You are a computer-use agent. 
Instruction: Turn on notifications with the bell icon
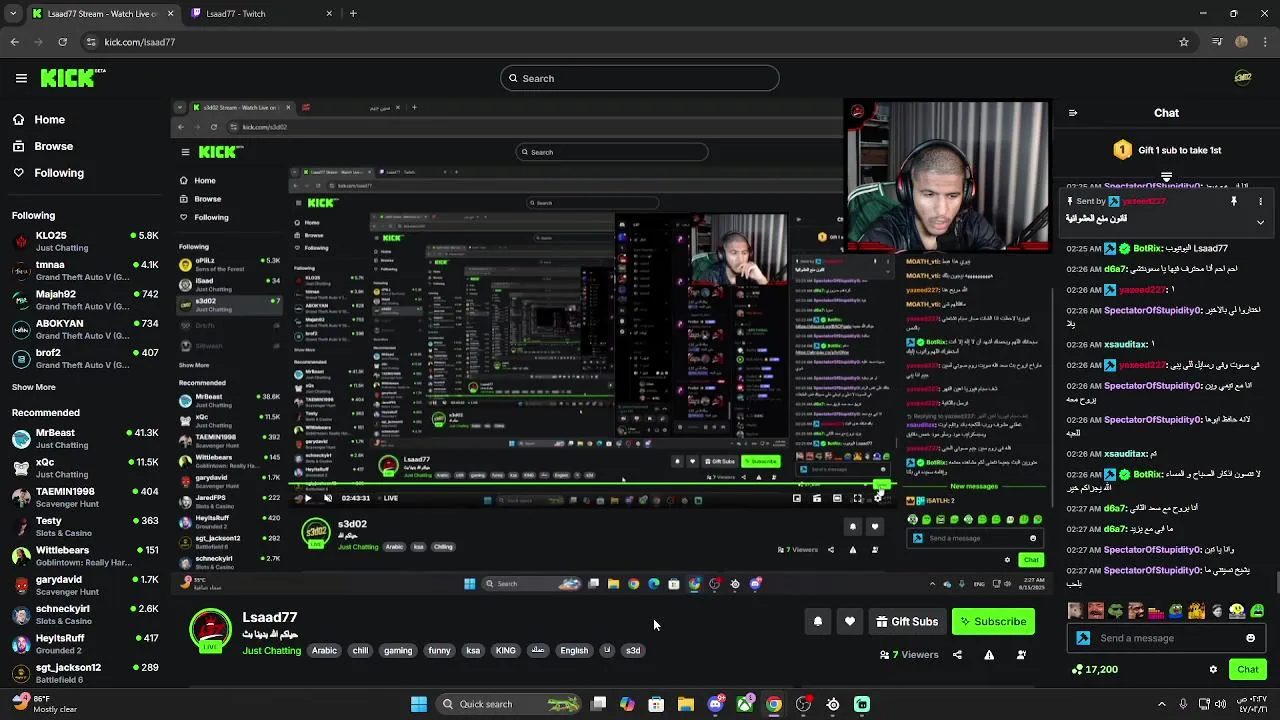tap(818, 622)
